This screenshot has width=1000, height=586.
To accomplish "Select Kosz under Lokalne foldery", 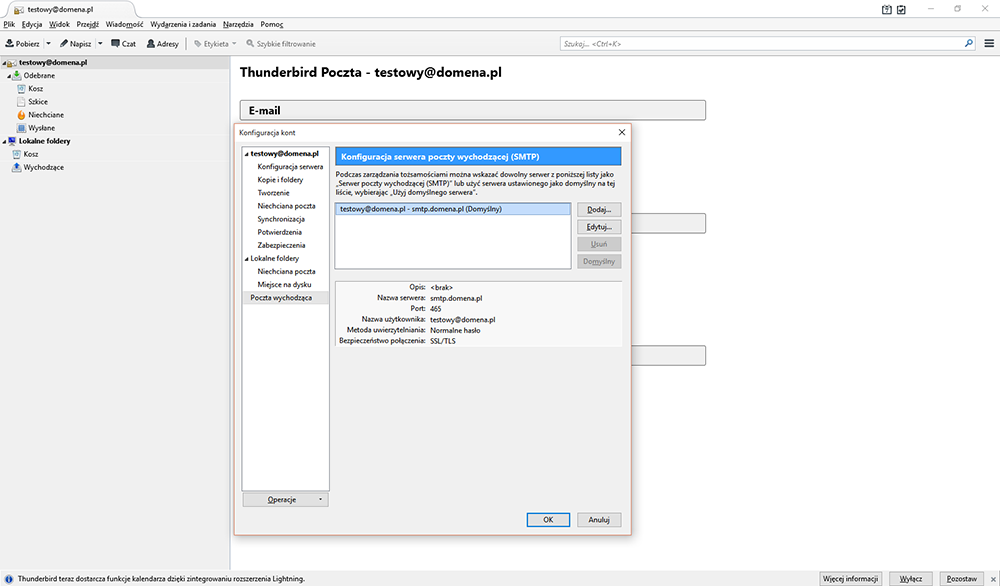I will (31, 154).
